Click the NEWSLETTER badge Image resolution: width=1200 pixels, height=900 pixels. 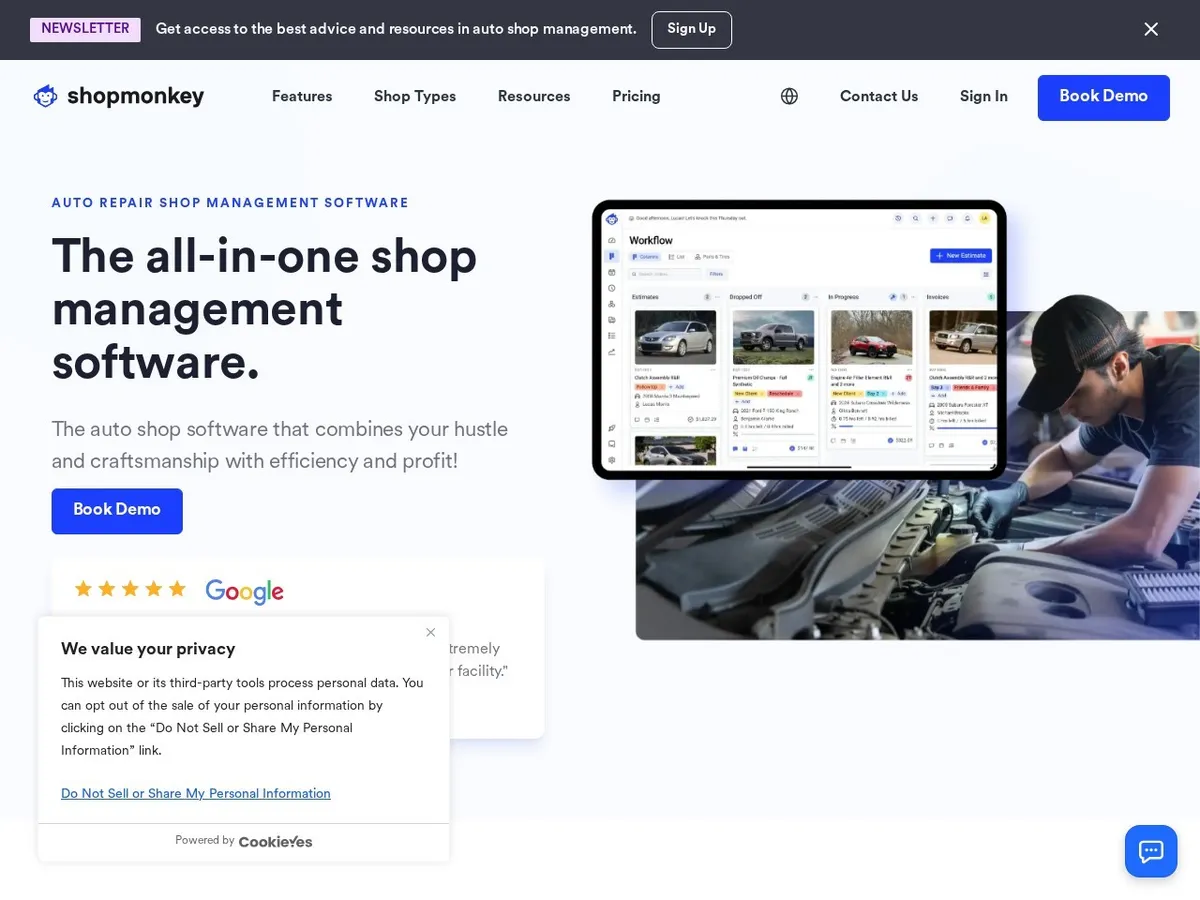click(85, 29)
